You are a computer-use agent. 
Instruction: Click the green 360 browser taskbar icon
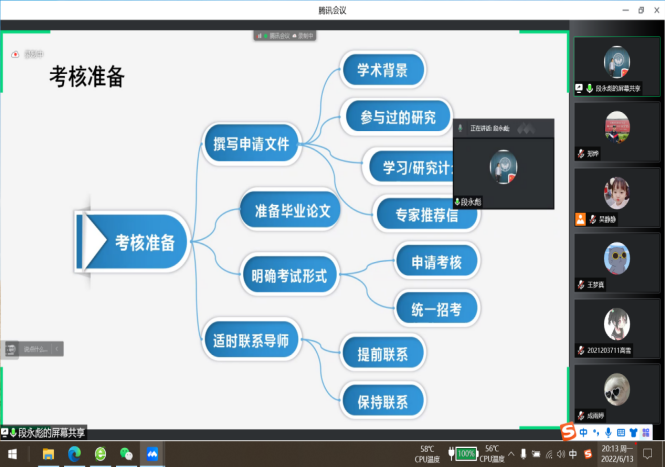[x=100, y=454]
